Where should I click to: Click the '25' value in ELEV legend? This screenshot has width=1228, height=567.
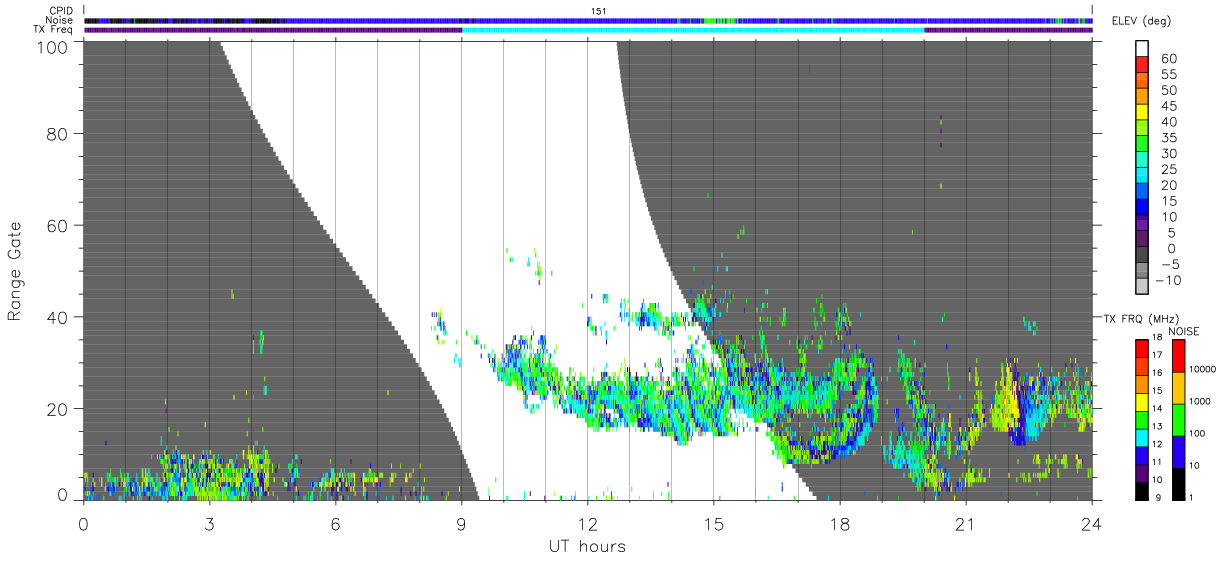(x=1168, y=170)
